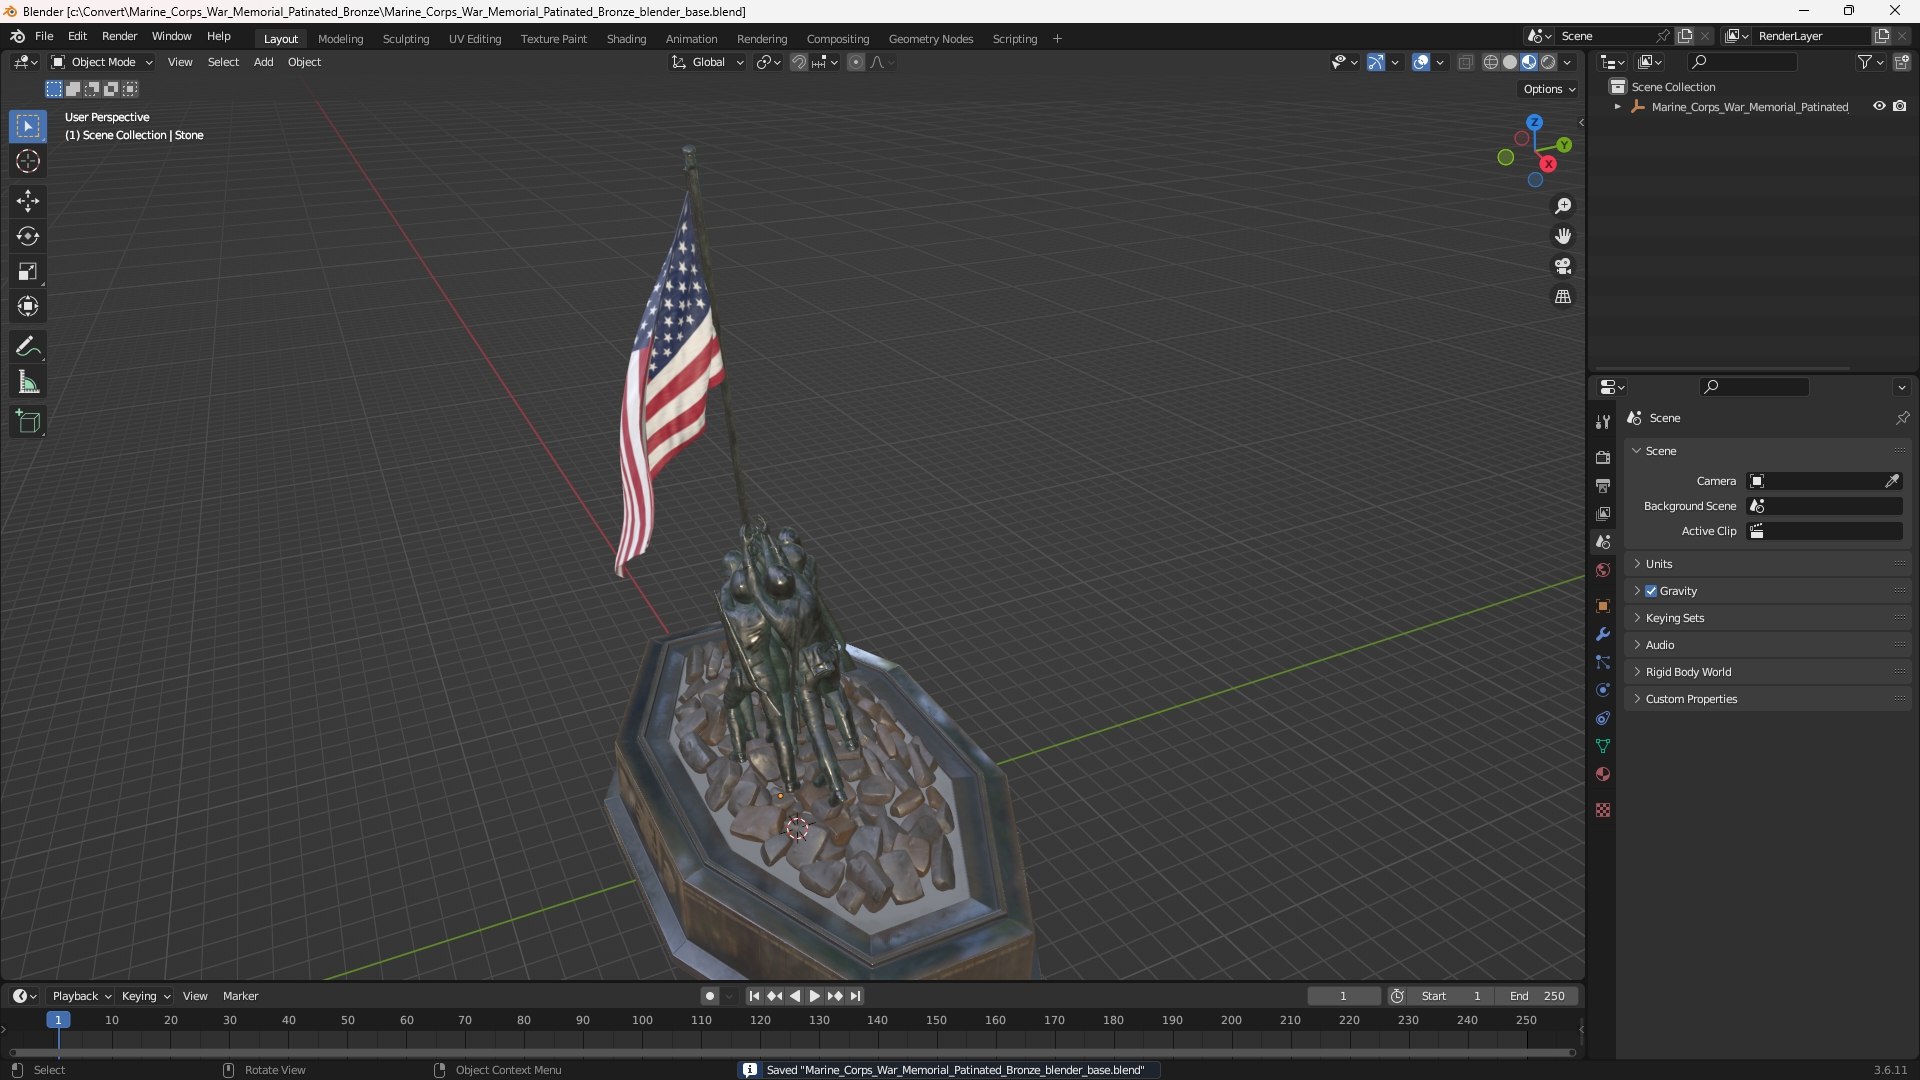The width and height of the screenshot is (1920, 1080).
Task: Toggle camera view icon
Action: point(1563,266)
